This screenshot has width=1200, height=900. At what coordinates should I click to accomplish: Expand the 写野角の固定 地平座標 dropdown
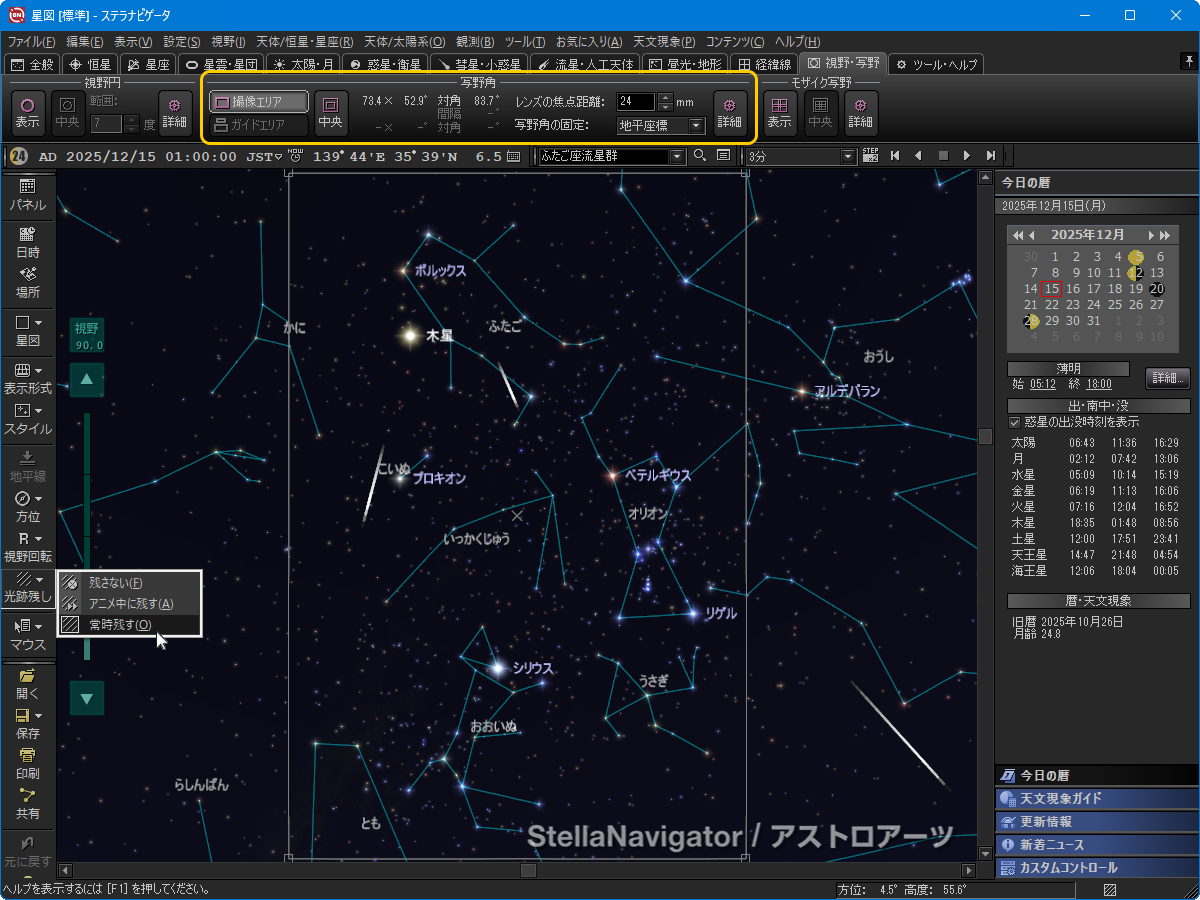pos(696,126)
